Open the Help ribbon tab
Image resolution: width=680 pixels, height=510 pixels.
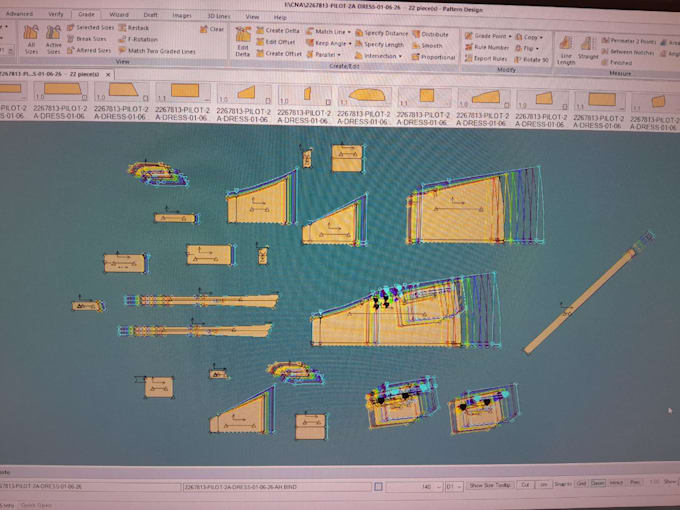pyautogui.click(x=280, y=17)
